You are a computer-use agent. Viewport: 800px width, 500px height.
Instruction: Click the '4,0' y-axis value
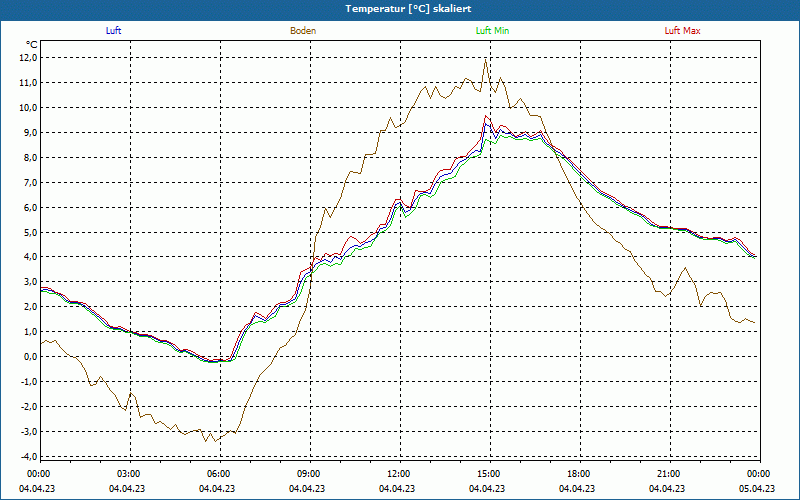click(30, 257)
